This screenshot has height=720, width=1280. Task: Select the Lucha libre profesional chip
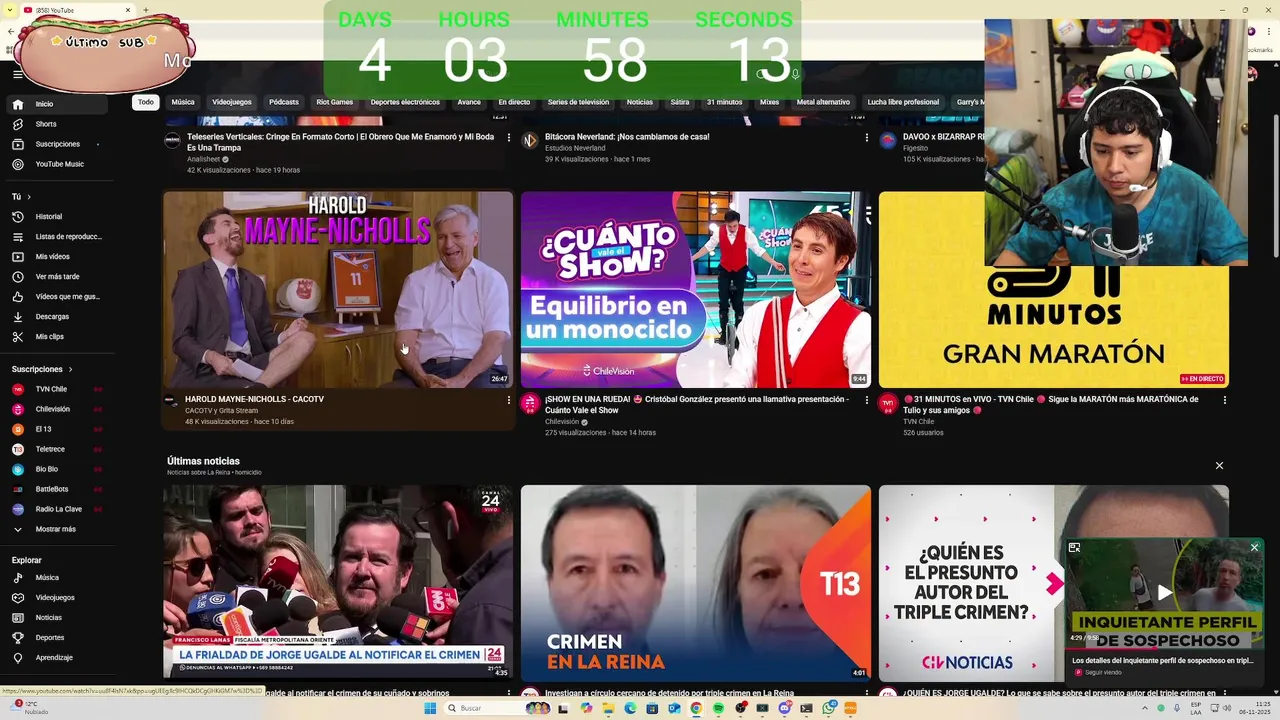pos(903,102)
